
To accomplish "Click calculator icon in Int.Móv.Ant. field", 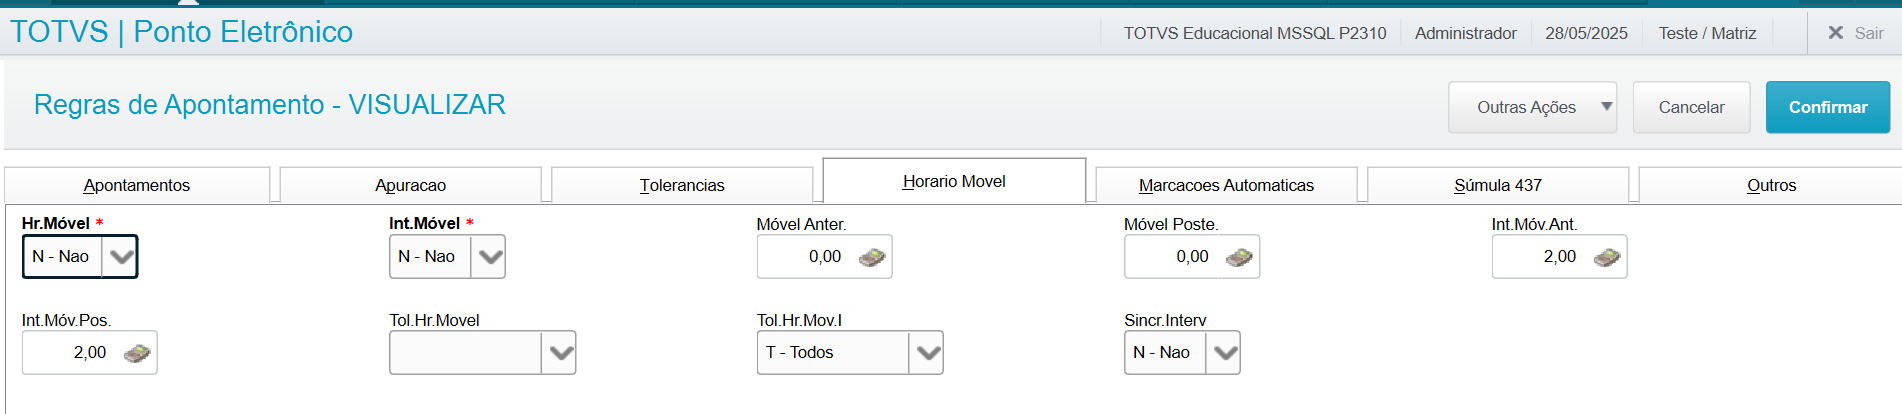I will (1607, 257).
